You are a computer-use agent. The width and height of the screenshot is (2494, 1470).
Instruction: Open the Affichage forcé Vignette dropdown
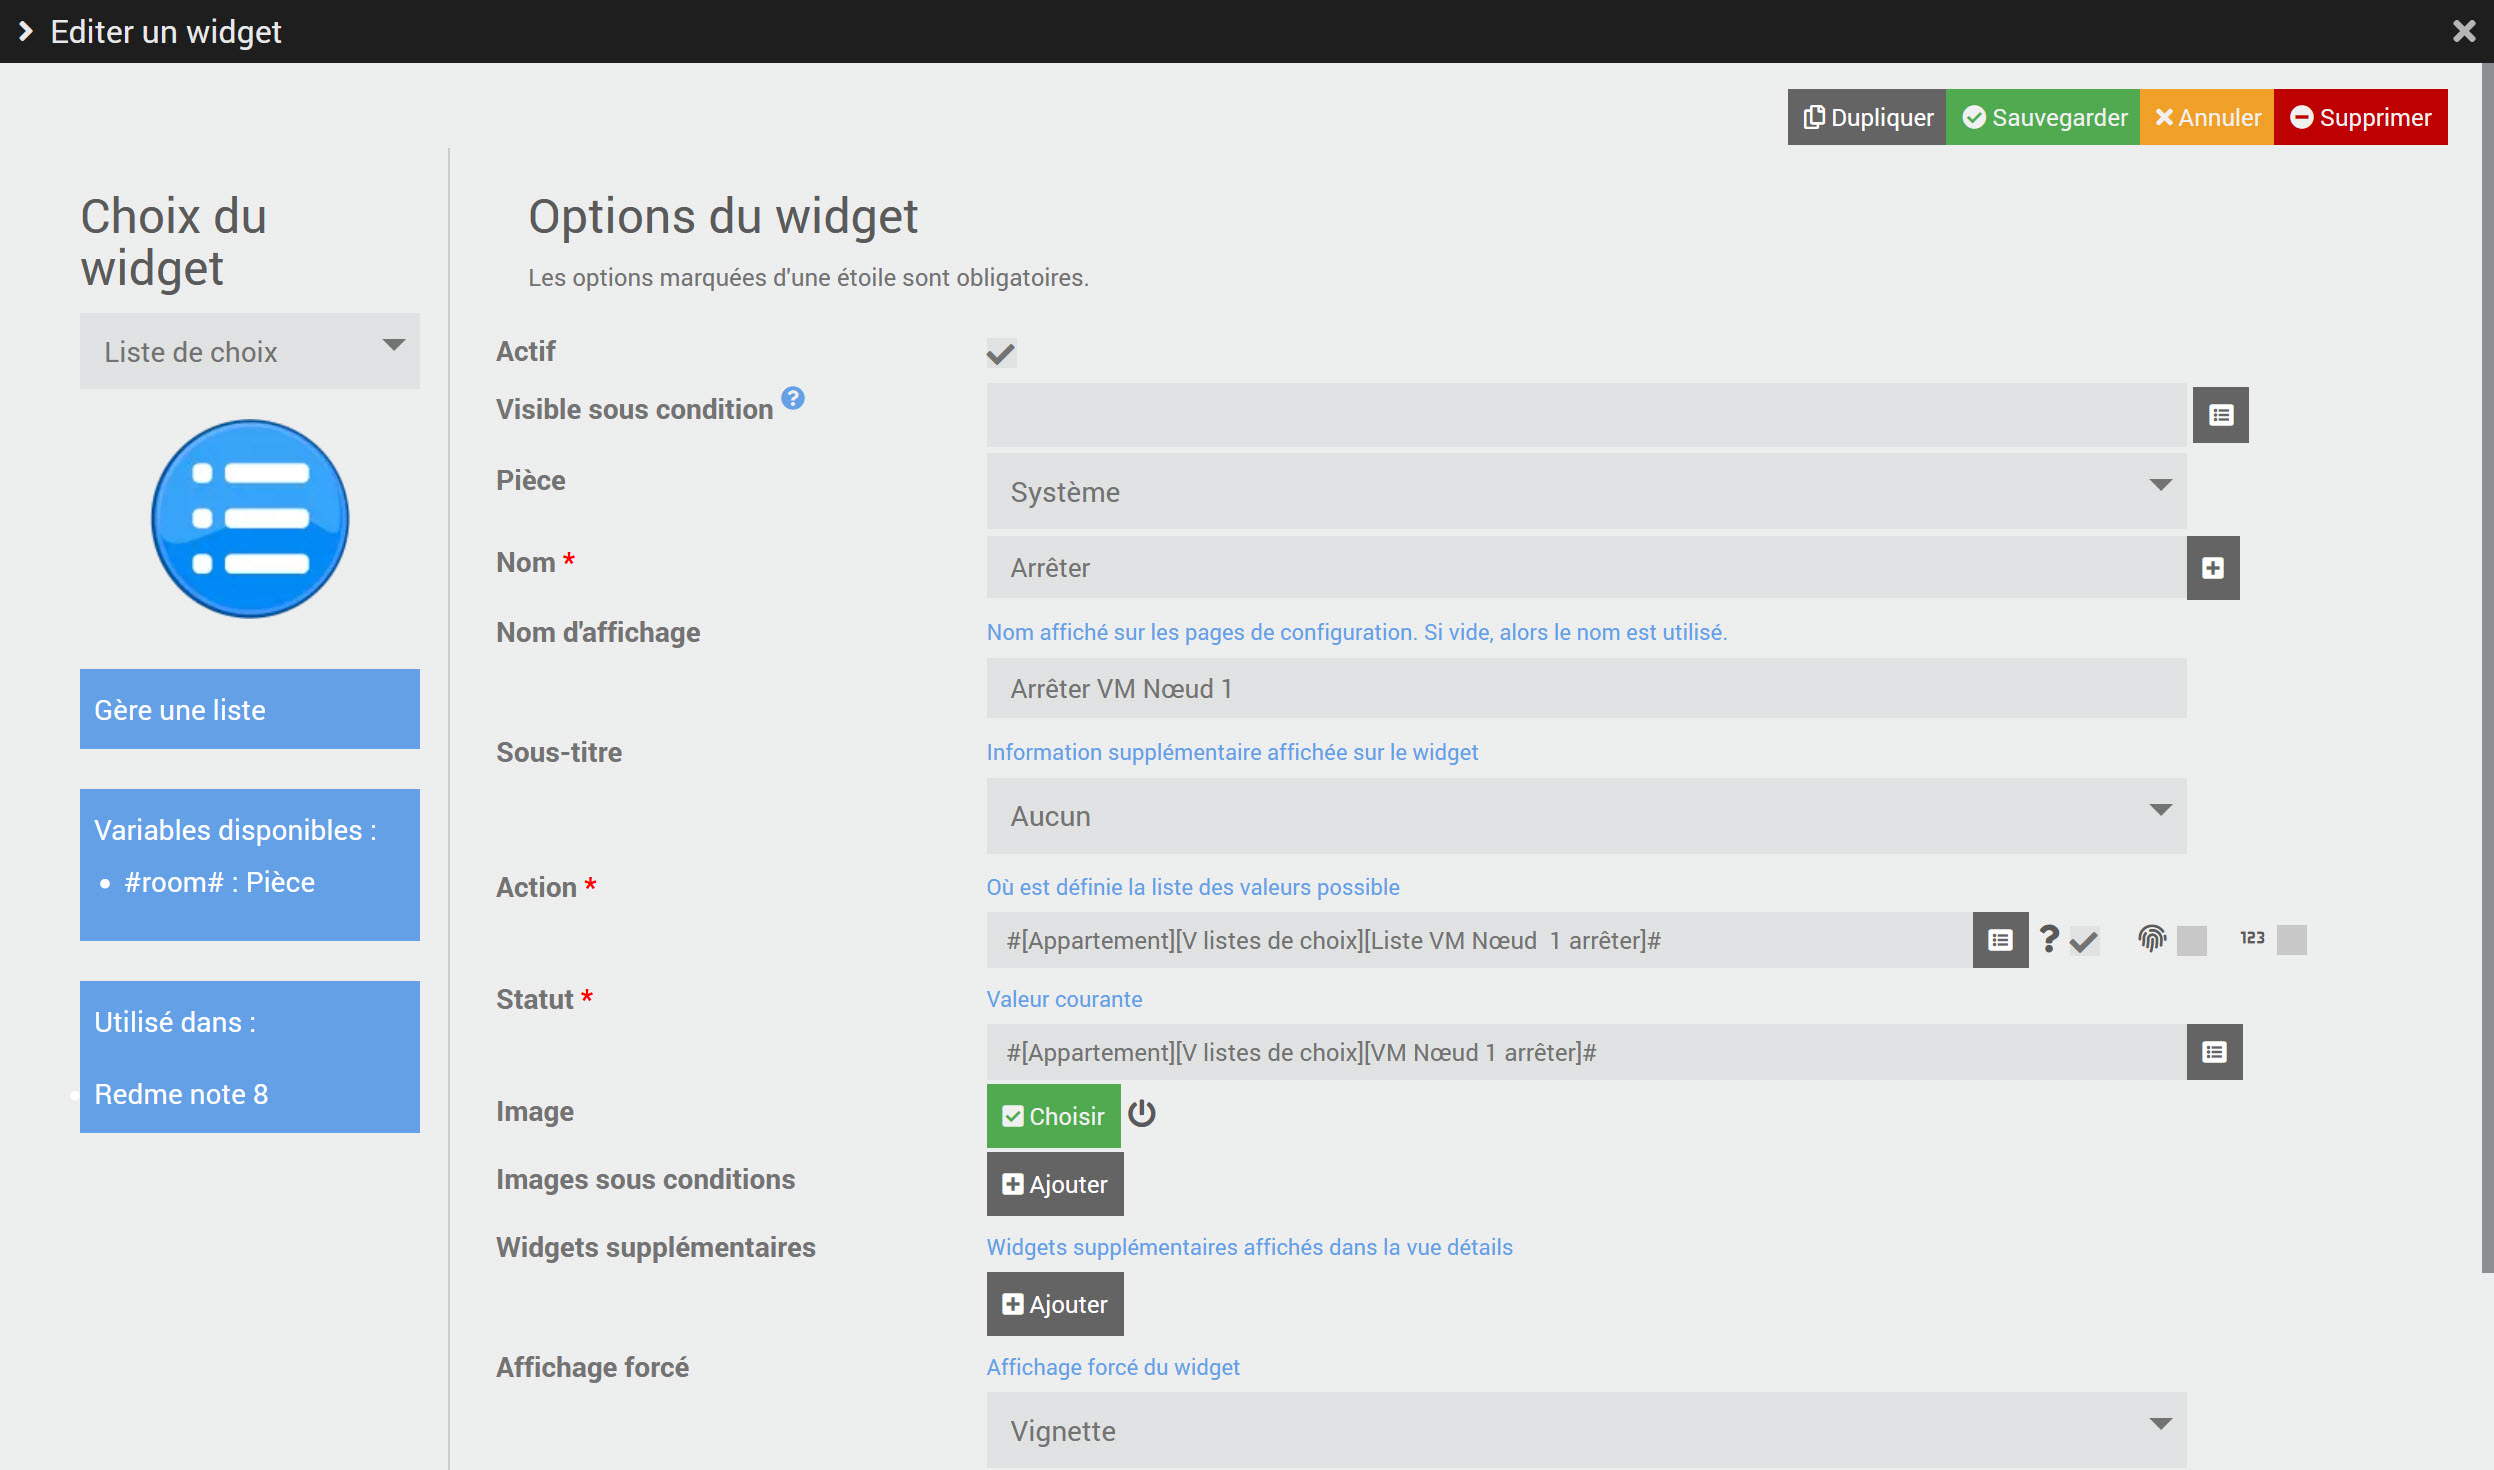click(1586, 1430)
